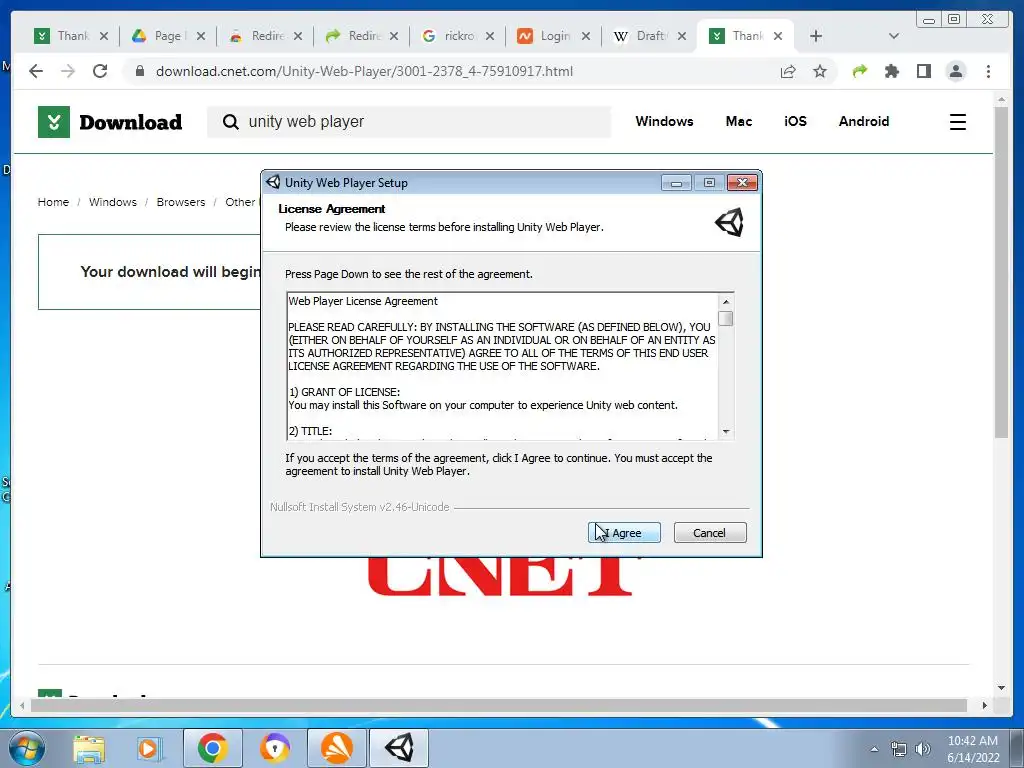Go to Home breadcrumb
1024x768 pixels.
tap(53, 202)
